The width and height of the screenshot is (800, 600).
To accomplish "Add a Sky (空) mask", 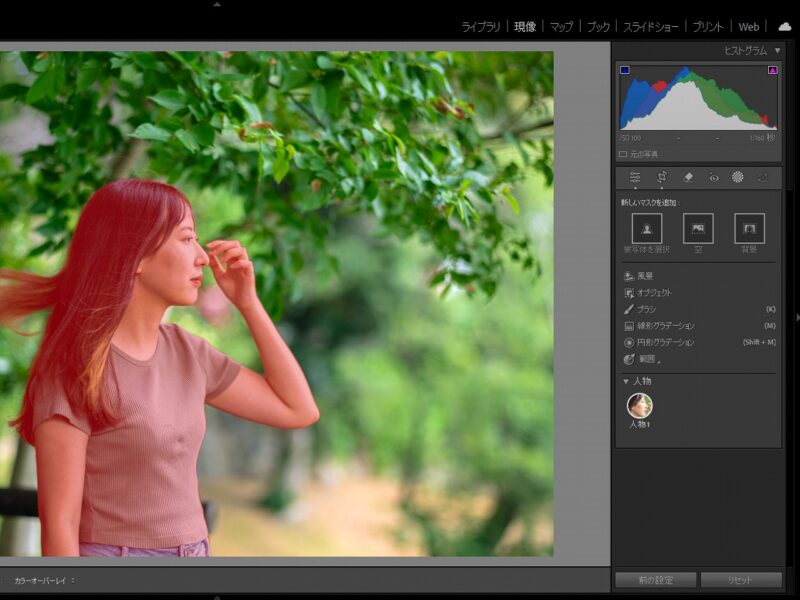I will click(x=698, y=228).
